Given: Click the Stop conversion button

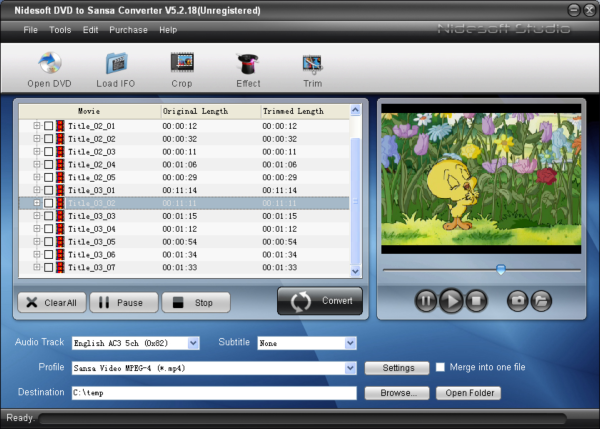Looking at the screenshot, I should pos(196,303).
